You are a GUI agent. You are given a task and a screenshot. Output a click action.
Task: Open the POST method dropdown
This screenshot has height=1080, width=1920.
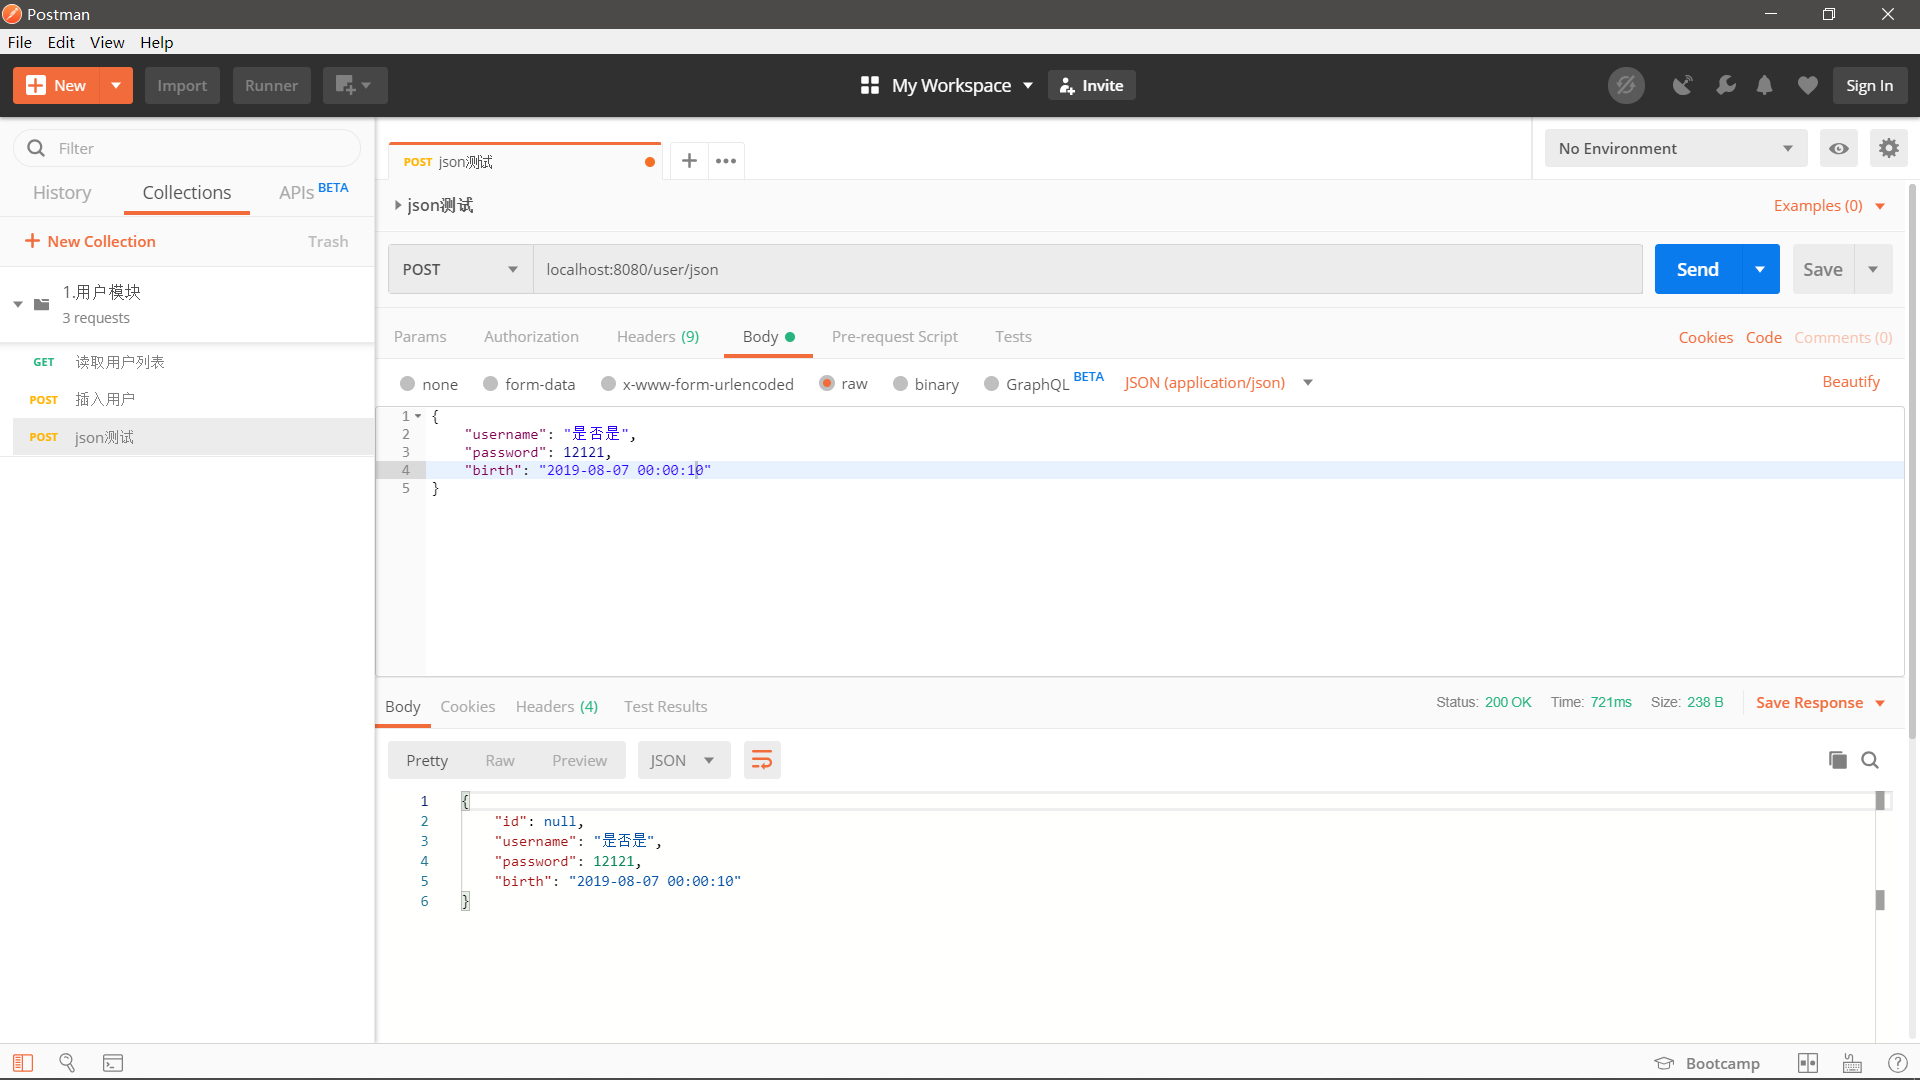coord(460,270)
